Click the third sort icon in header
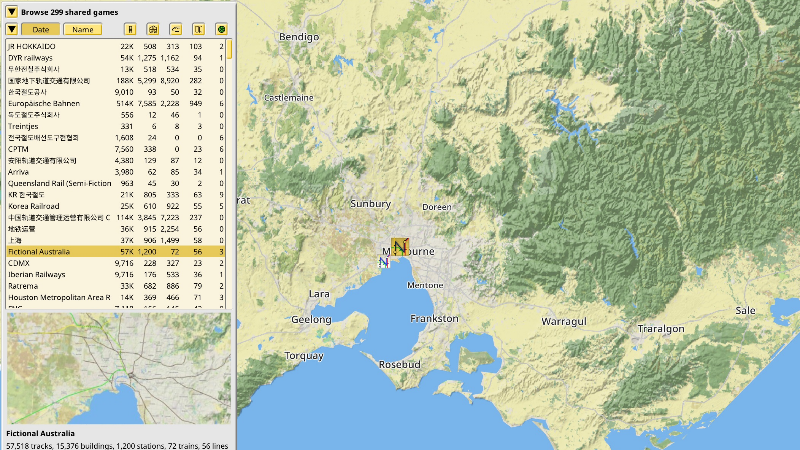 click(175, 29)
